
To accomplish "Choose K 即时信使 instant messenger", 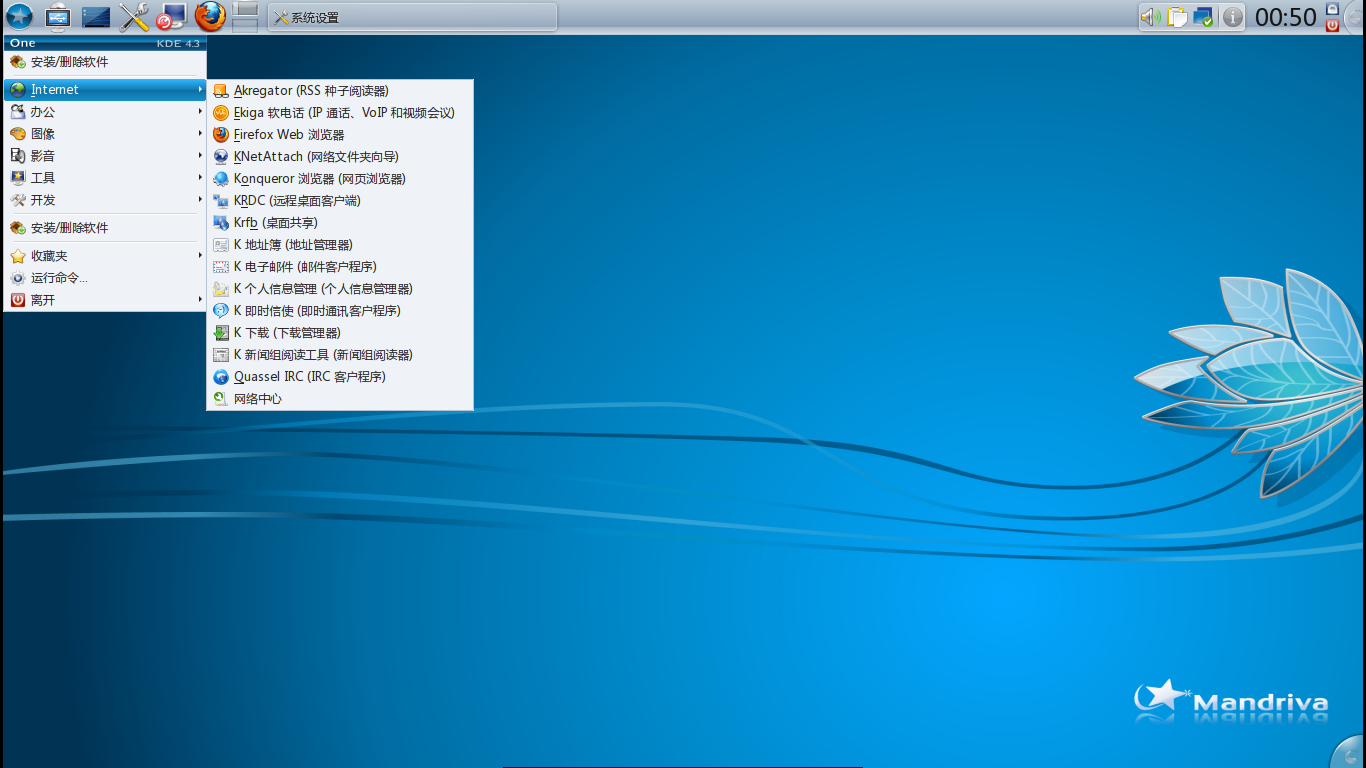I will [x=340, y=311].
